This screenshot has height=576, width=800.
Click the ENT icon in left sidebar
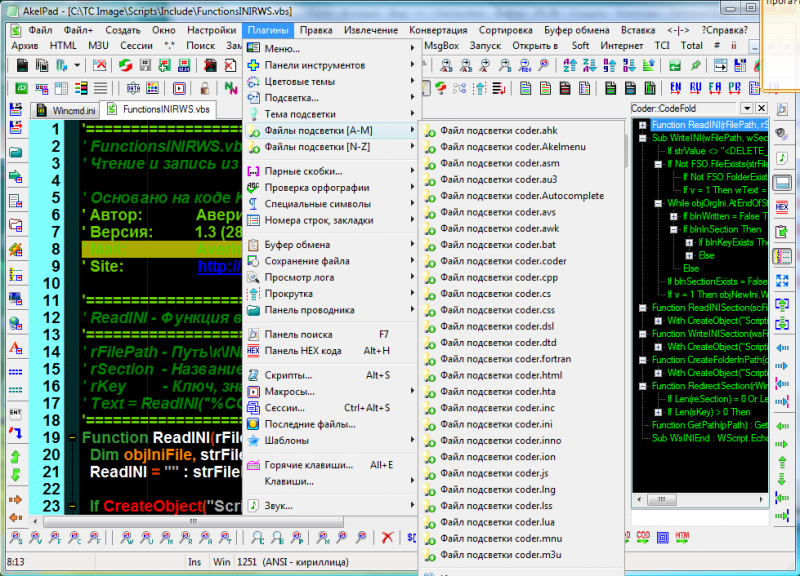point(16,413)
